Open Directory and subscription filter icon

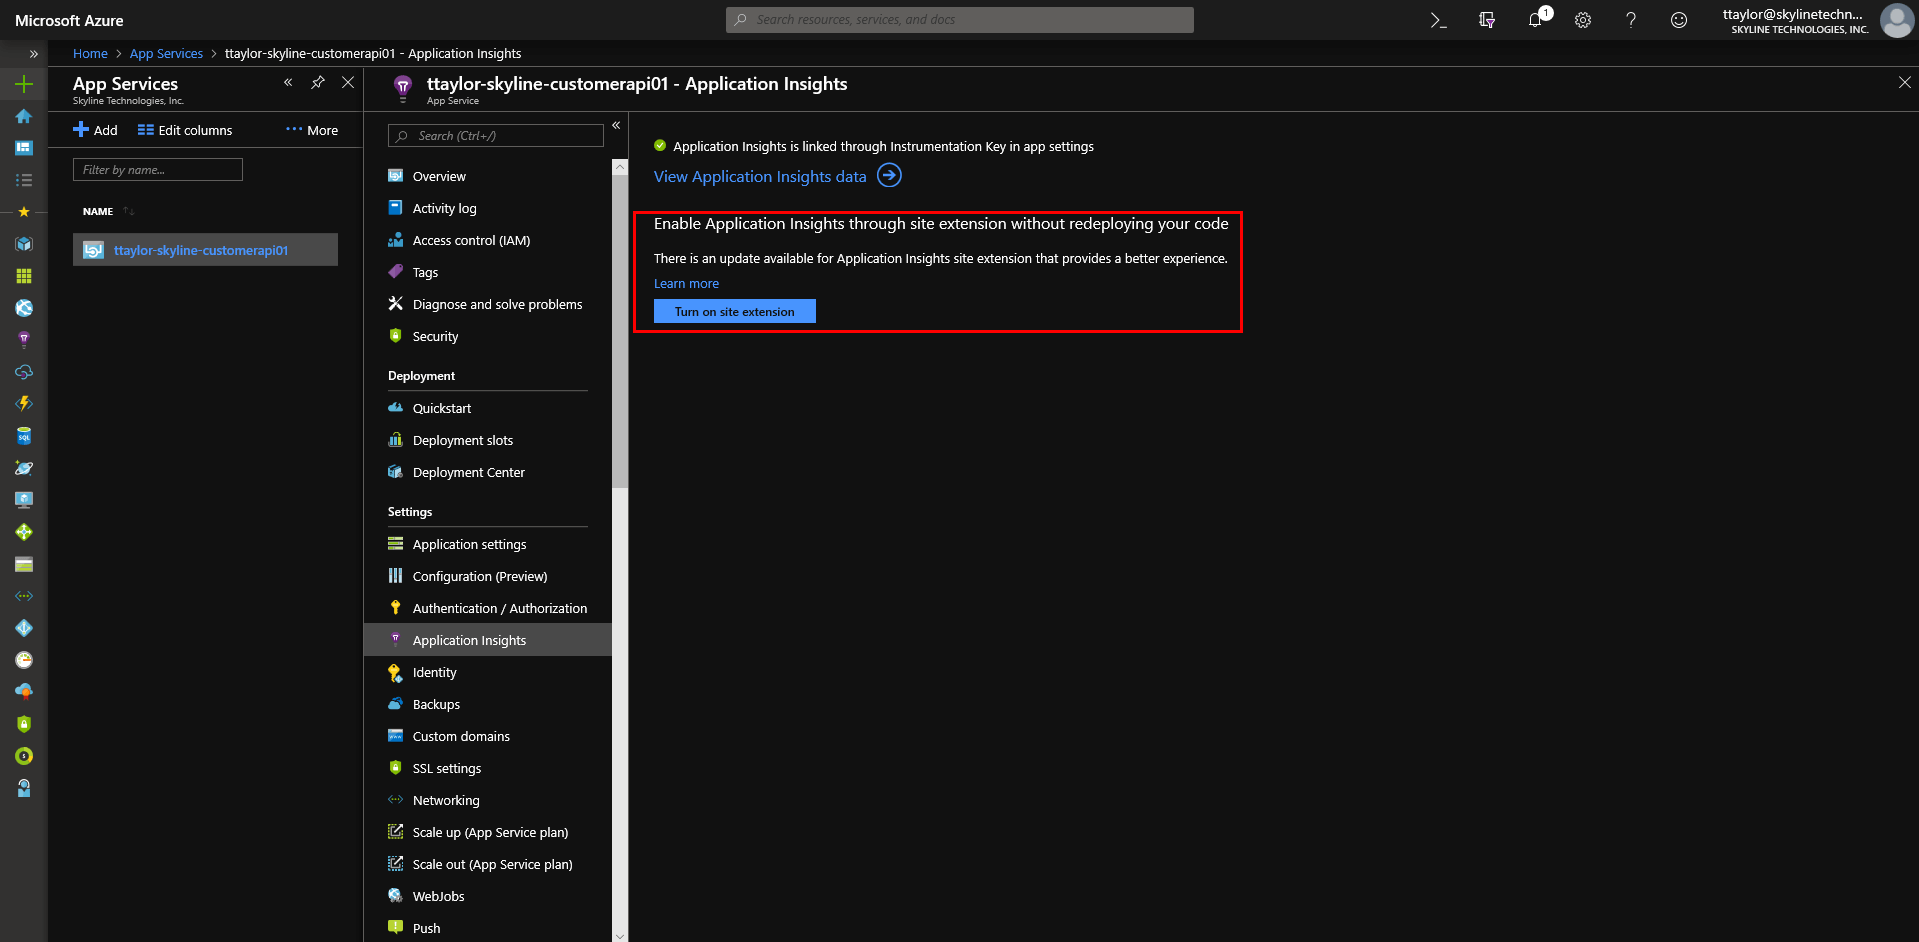(x=1487, y=20)
